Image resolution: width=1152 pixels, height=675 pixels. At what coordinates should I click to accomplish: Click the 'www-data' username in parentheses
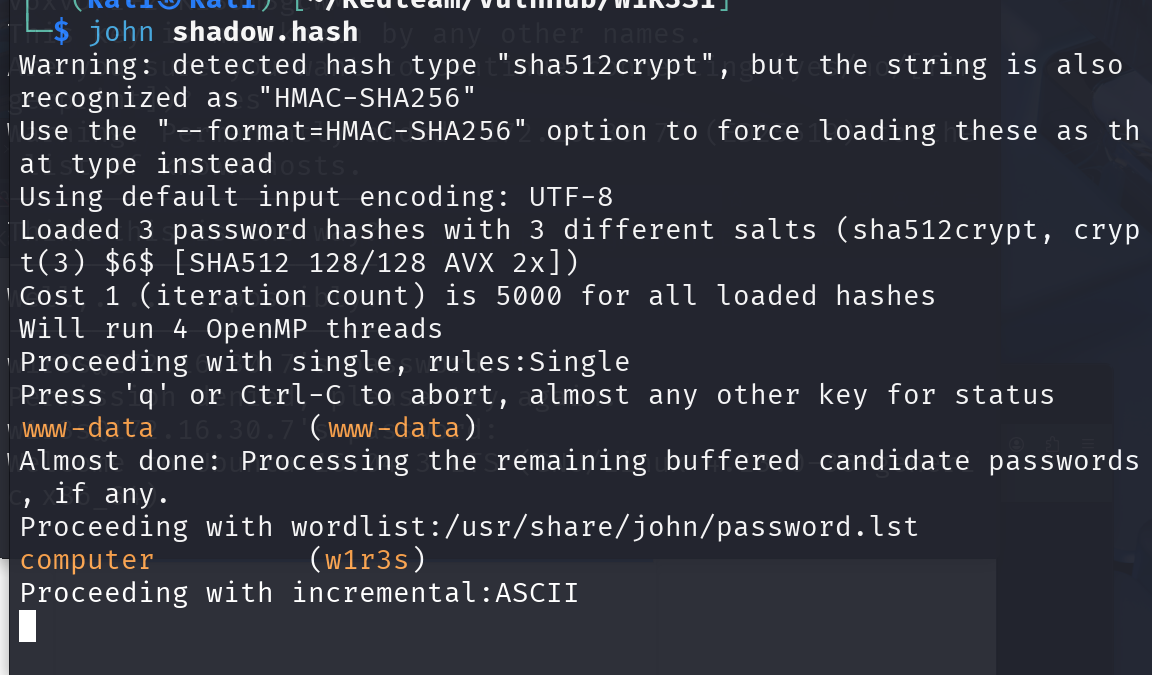click(393, 428)
